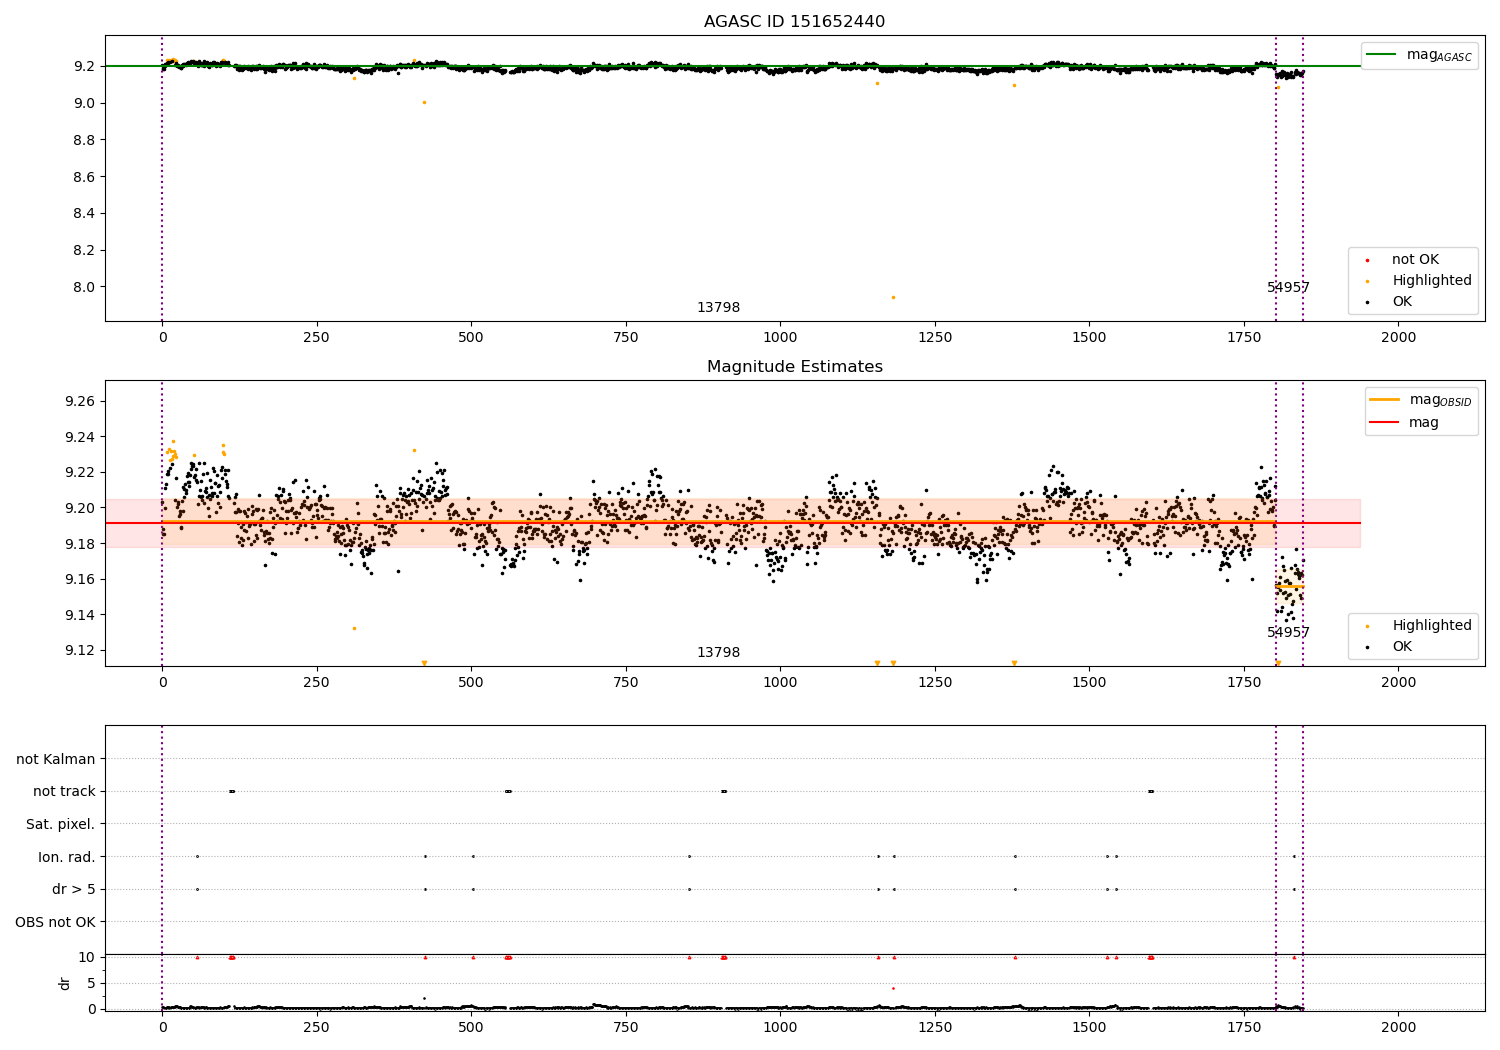Select the mag AGASC legend entry in the top plot
The height and width of the screenshot is (1050, 1500).
[1419, 55]
